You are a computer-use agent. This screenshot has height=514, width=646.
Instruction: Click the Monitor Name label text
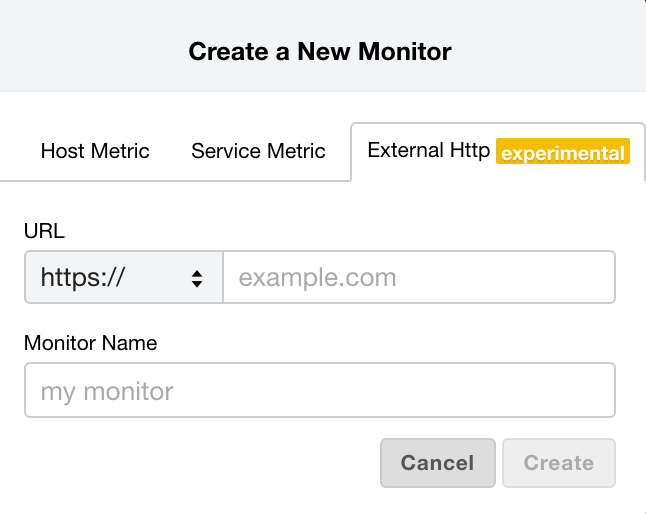91,343
